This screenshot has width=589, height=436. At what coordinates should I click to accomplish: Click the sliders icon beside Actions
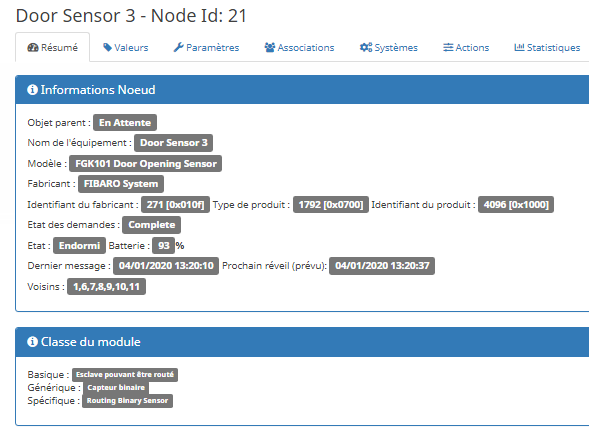[448, 47]
